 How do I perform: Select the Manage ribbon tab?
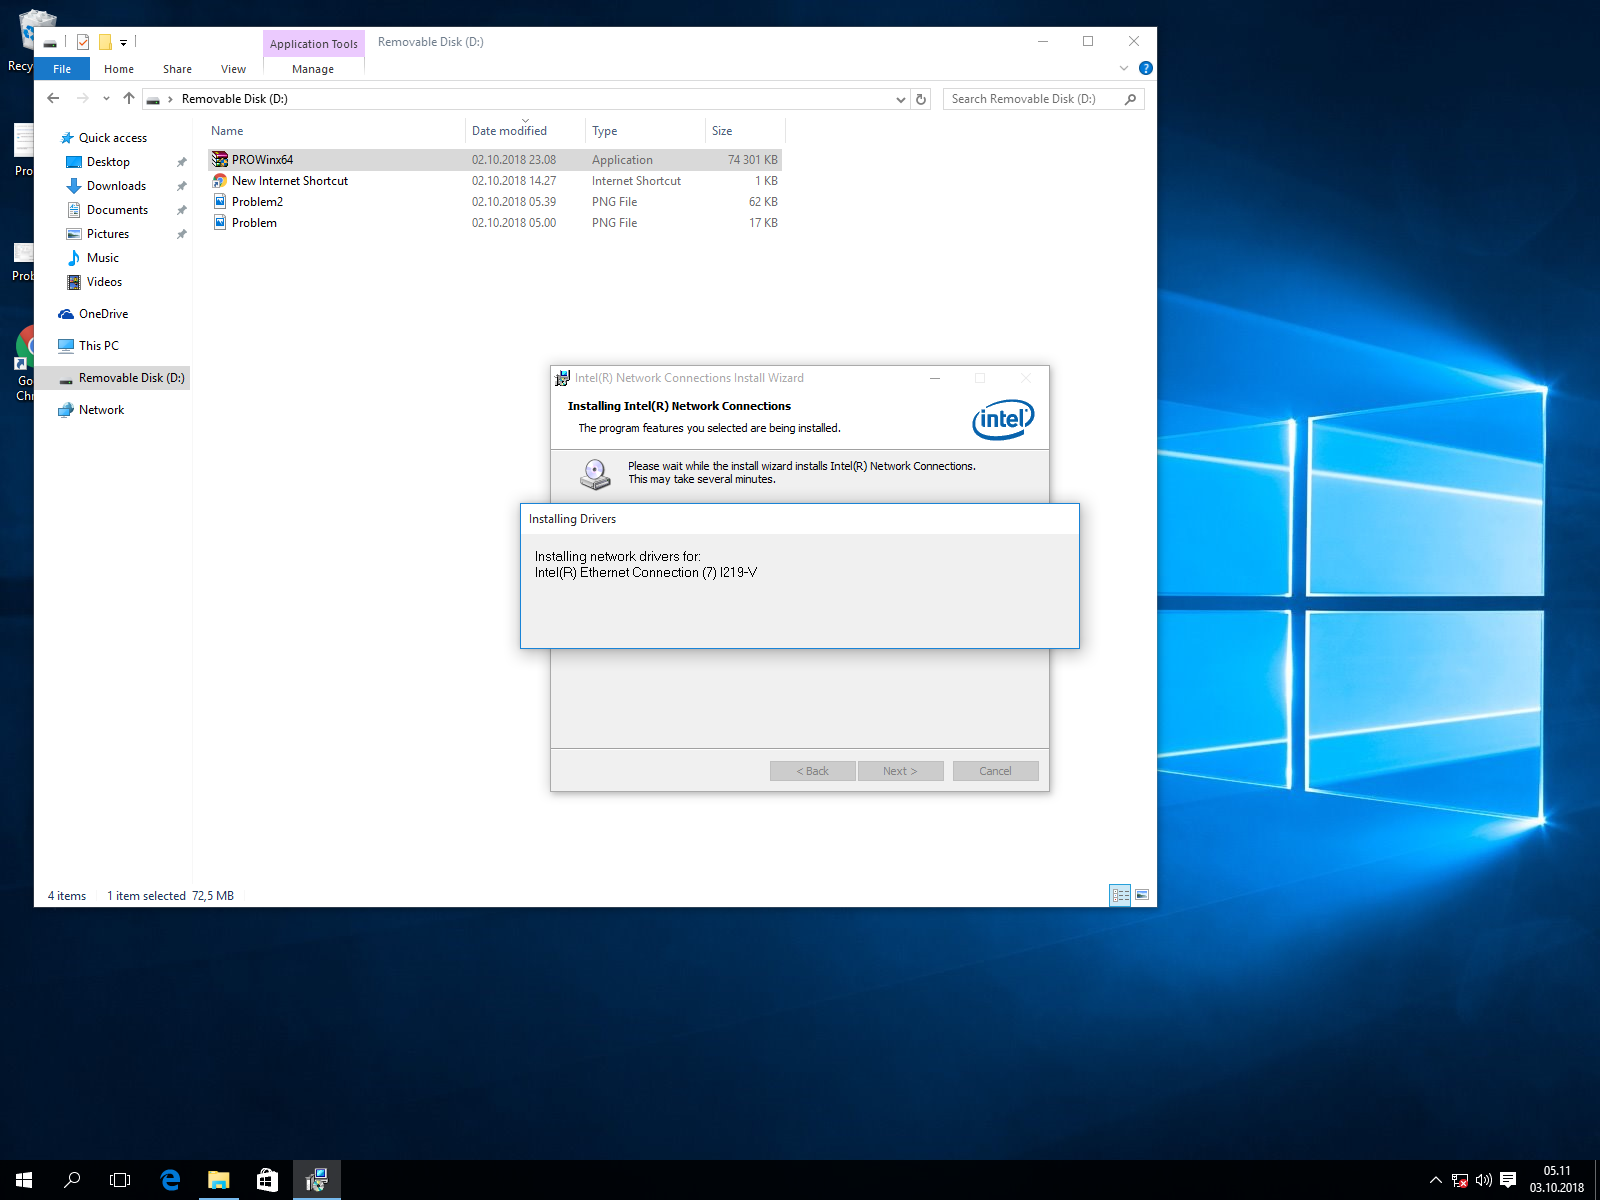313,69
